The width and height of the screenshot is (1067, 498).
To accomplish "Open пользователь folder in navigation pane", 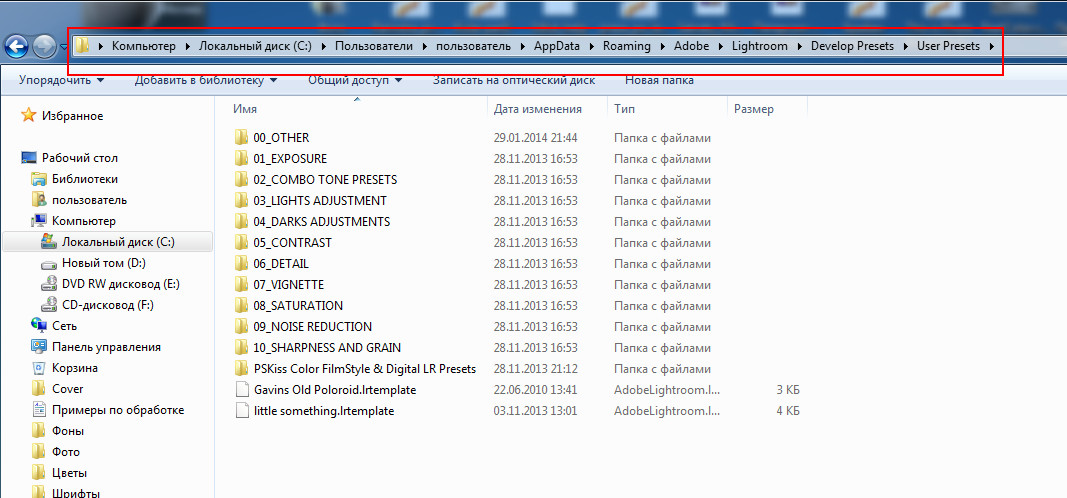I will click(x=89, y=200).
